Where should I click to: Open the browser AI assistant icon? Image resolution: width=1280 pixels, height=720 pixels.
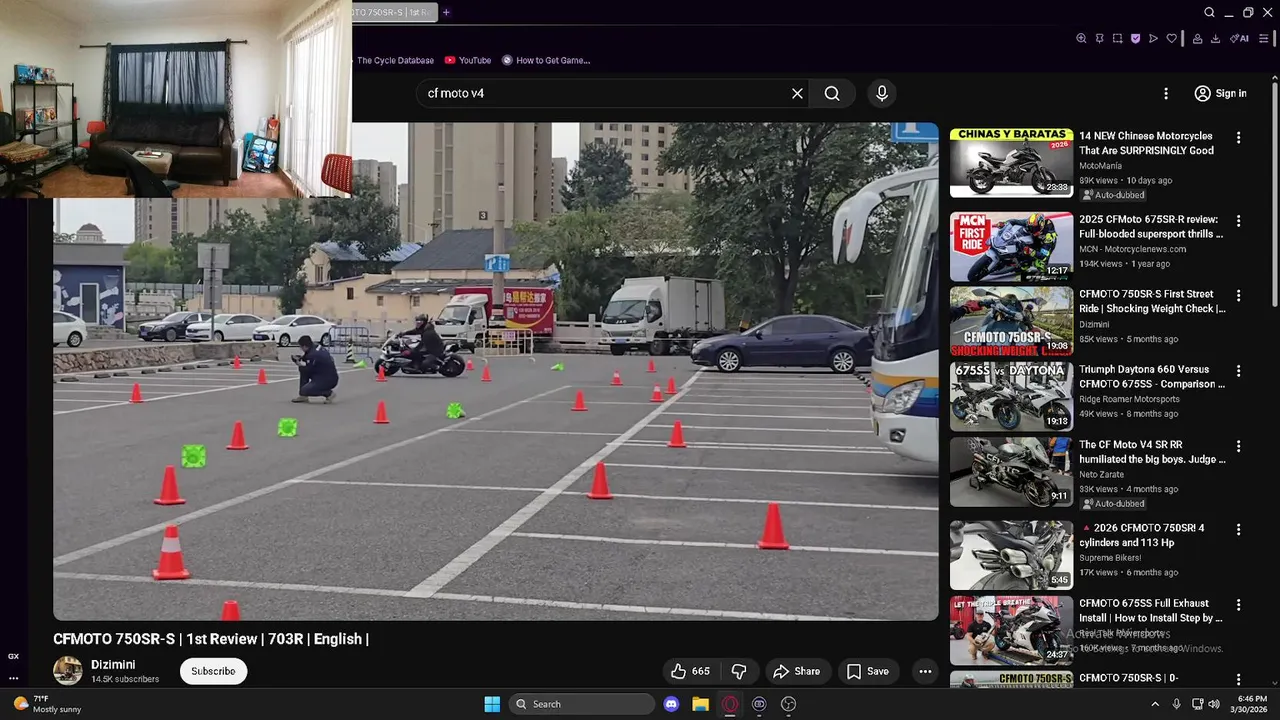(x=1239, y=38)
